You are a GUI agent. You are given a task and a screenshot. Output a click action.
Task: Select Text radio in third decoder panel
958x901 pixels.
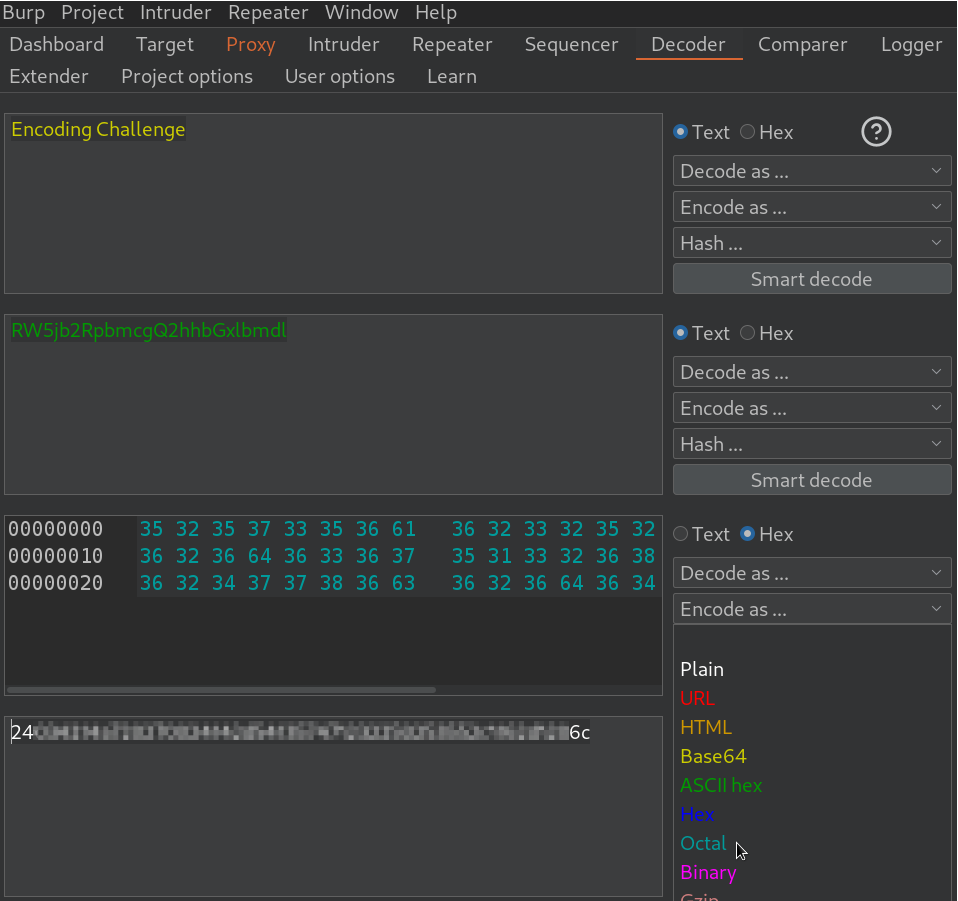click(680, 534)
